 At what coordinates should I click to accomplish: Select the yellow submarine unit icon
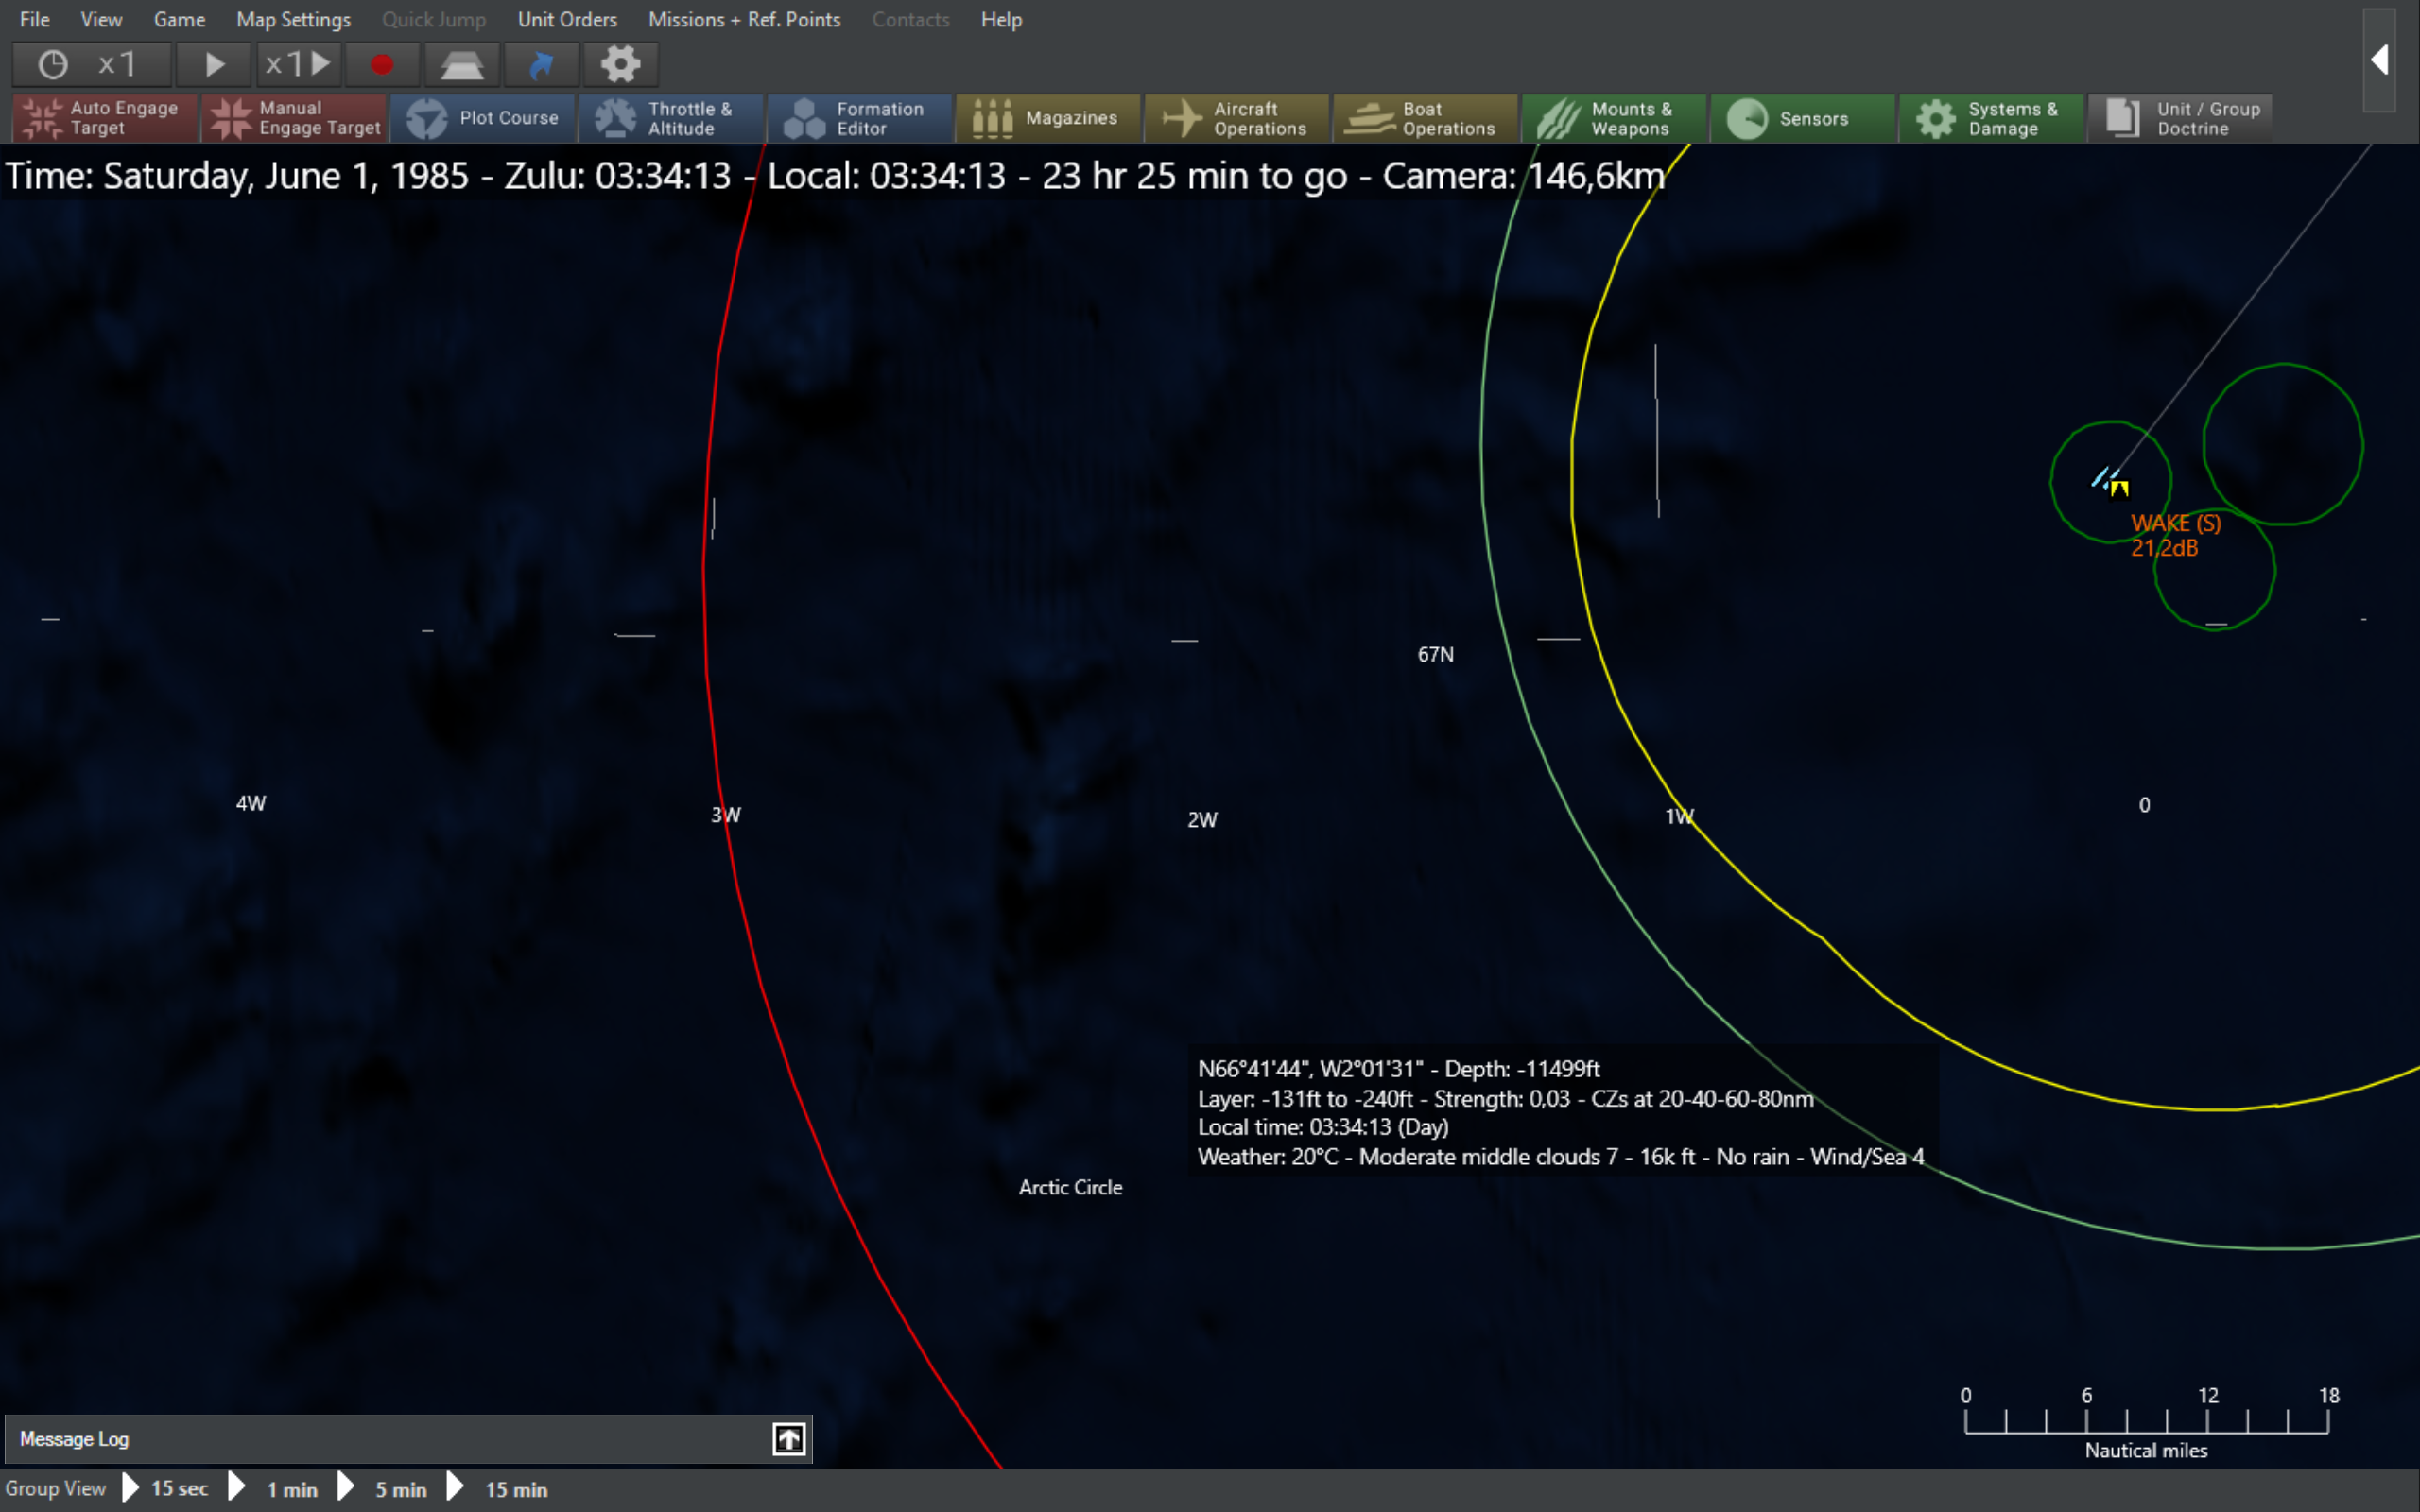2119,488
